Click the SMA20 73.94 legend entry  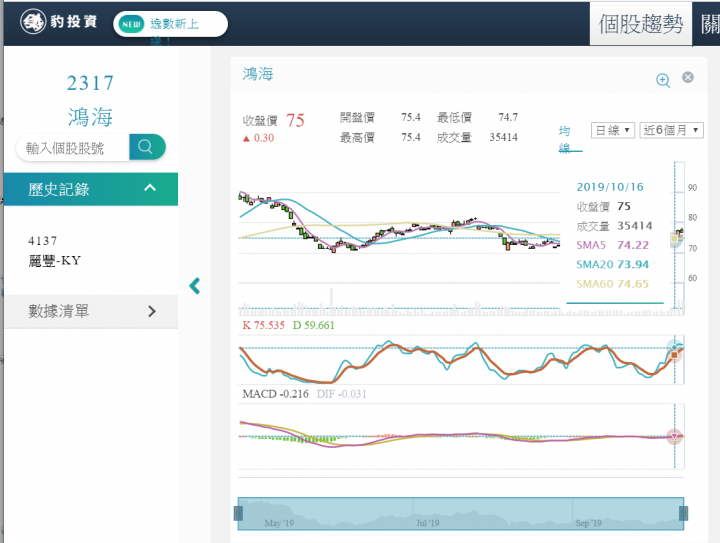[613, 264]
